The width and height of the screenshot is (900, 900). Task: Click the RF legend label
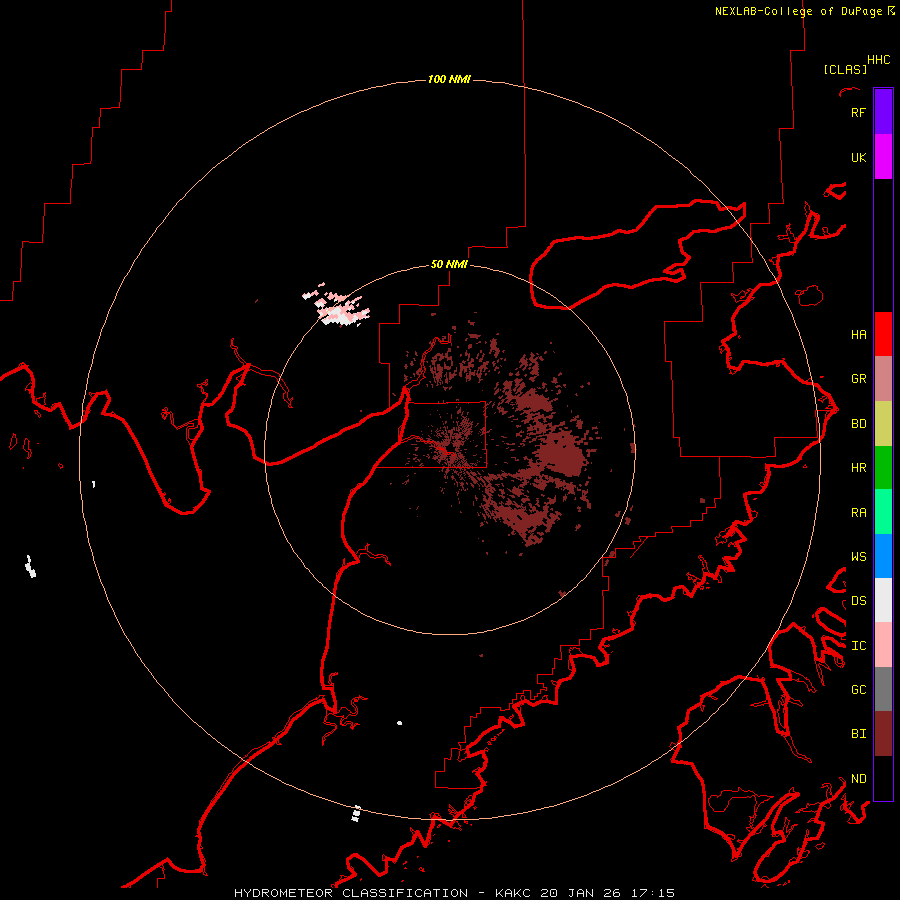click(x=858, y=112)
